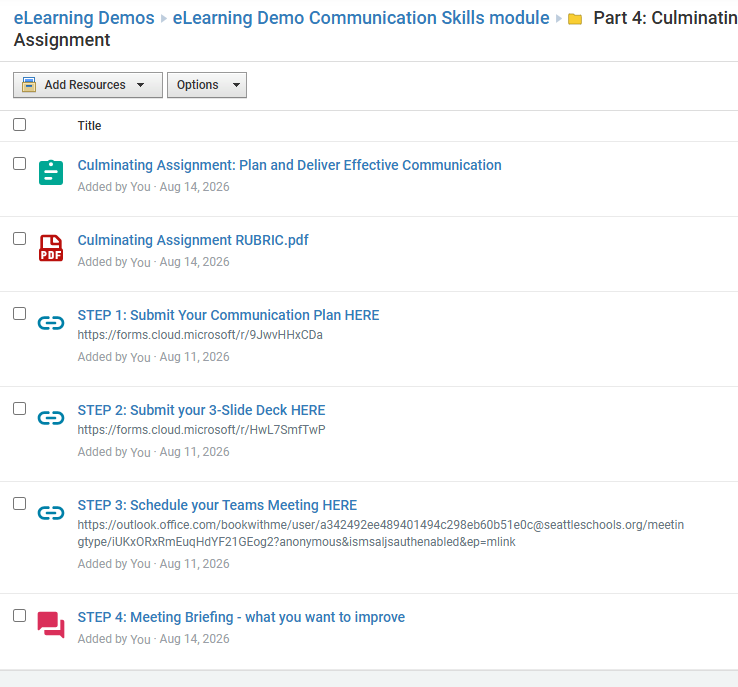The width and height of the screenshot is (738, 687).
Task: Open STEP 3: Schedule your Teams Meeting HERE
Action: click(x=217, y=505)
